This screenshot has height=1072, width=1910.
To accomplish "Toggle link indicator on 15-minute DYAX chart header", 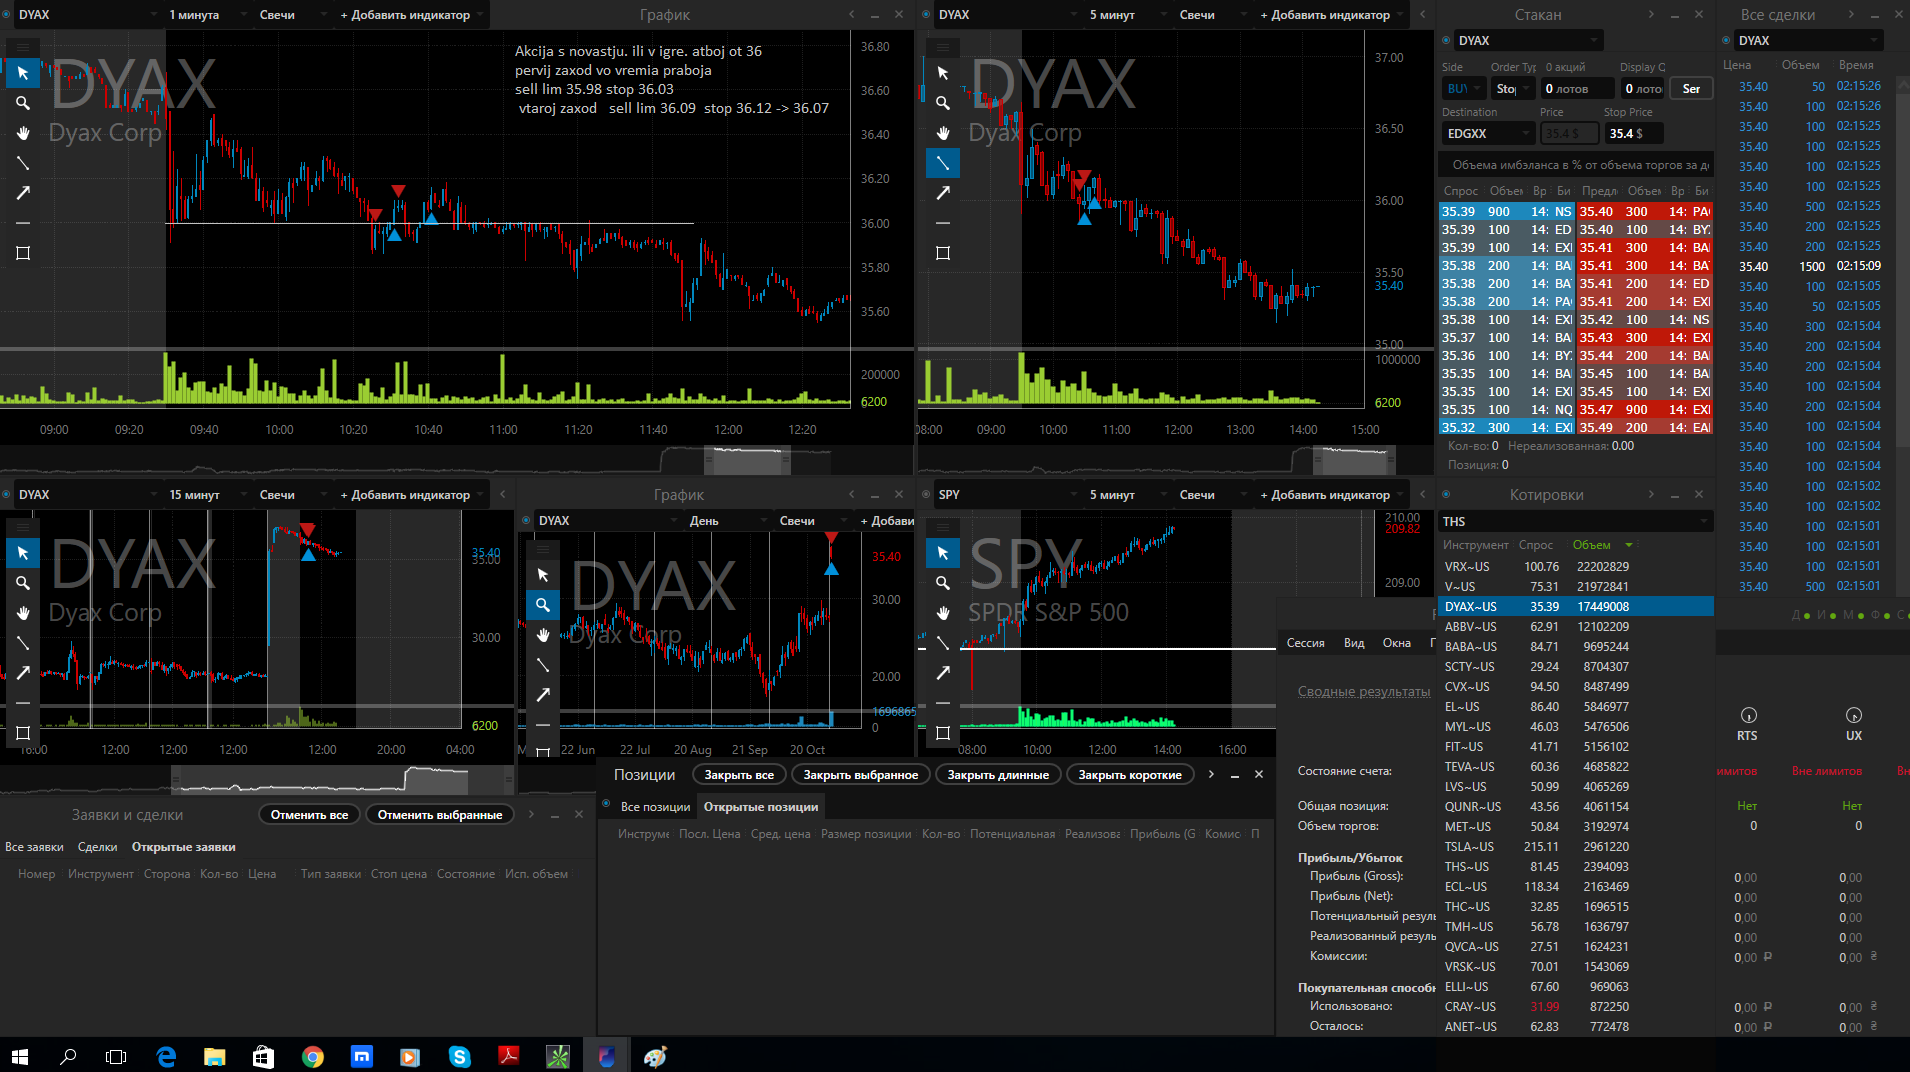I will pos(6,495).
